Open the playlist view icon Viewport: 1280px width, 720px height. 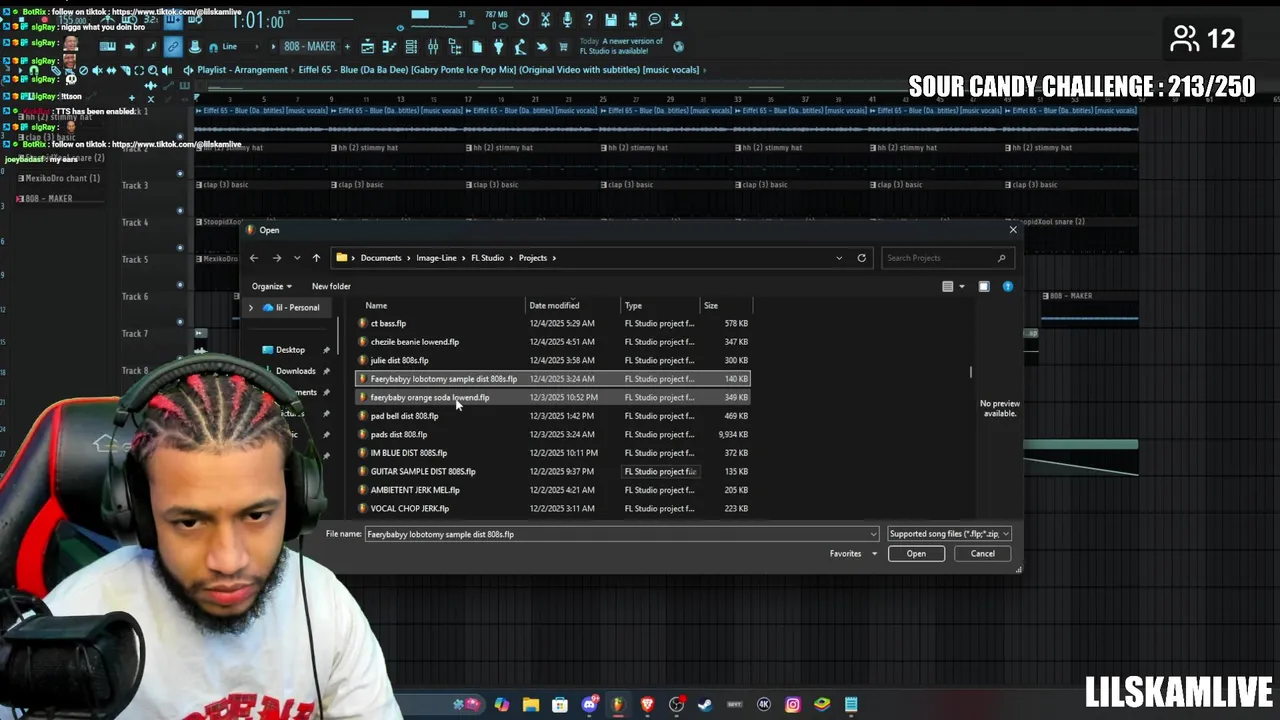pyautogui.click(x=367, y=46)
